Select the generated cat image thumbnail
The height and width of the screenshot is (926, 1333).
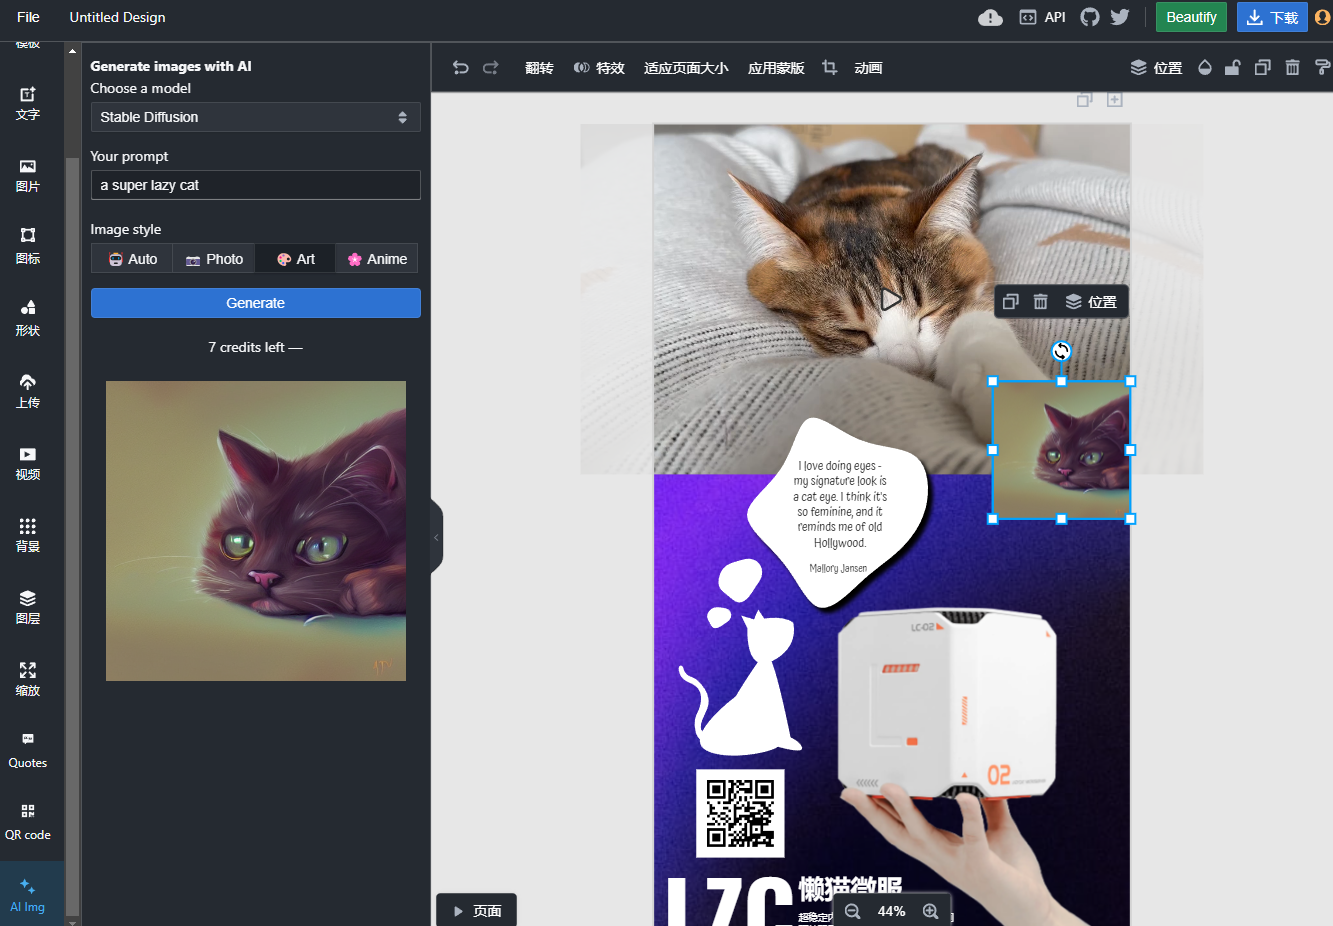click(256, 531)
